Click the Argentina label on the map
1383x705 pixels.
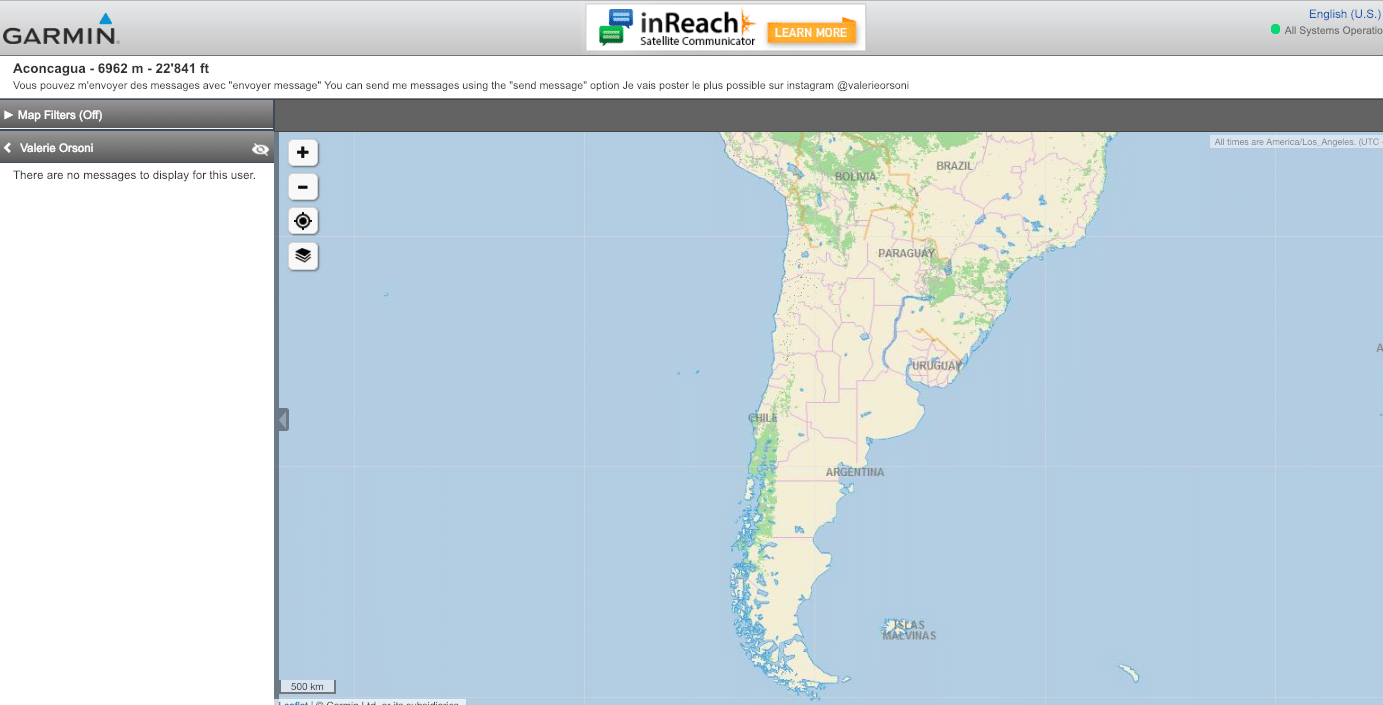pyautogui.click(x=855, y=472)
